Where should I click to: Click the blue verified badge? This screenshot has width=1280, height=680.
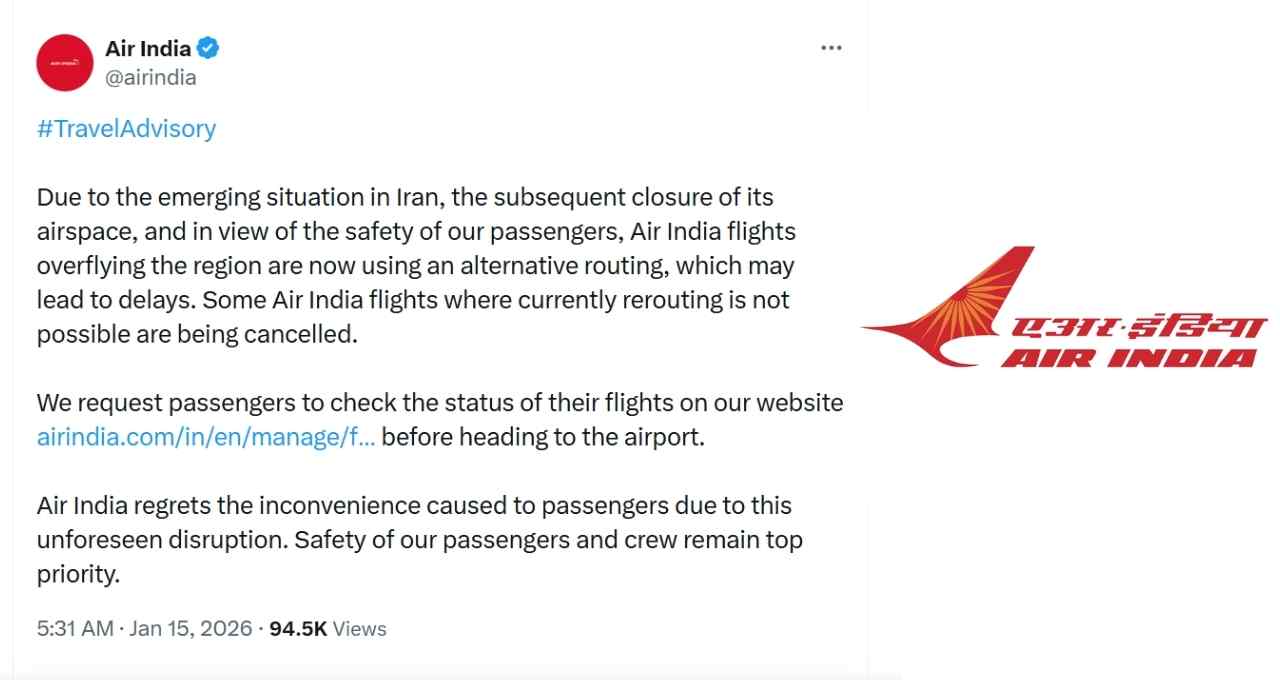coord(209,48)
